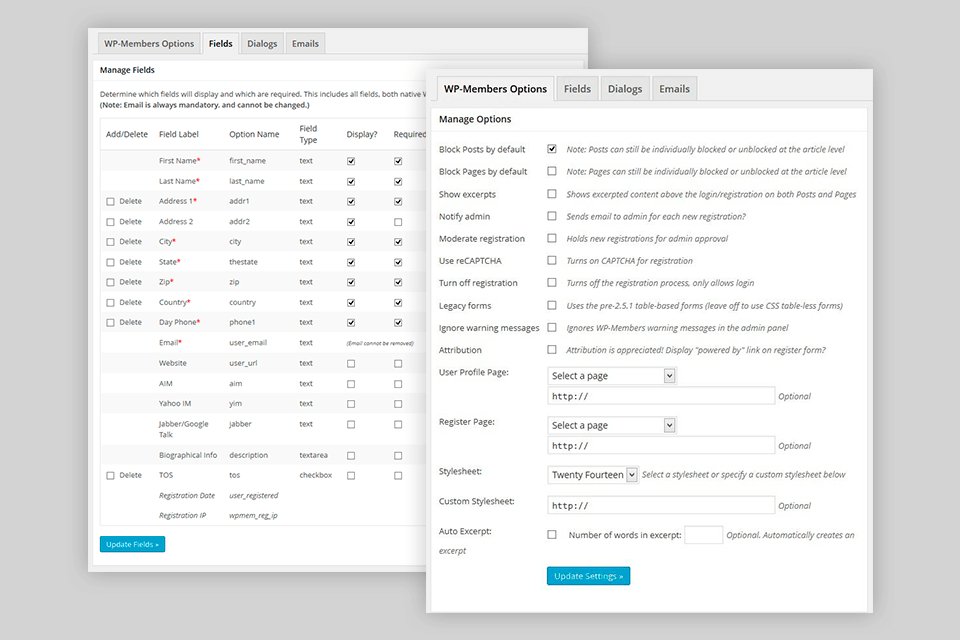The image size is (960, 640).
Task: Toggle Display checkbox for Address 2
Action: pyautogui.click(x=351, y=222)
